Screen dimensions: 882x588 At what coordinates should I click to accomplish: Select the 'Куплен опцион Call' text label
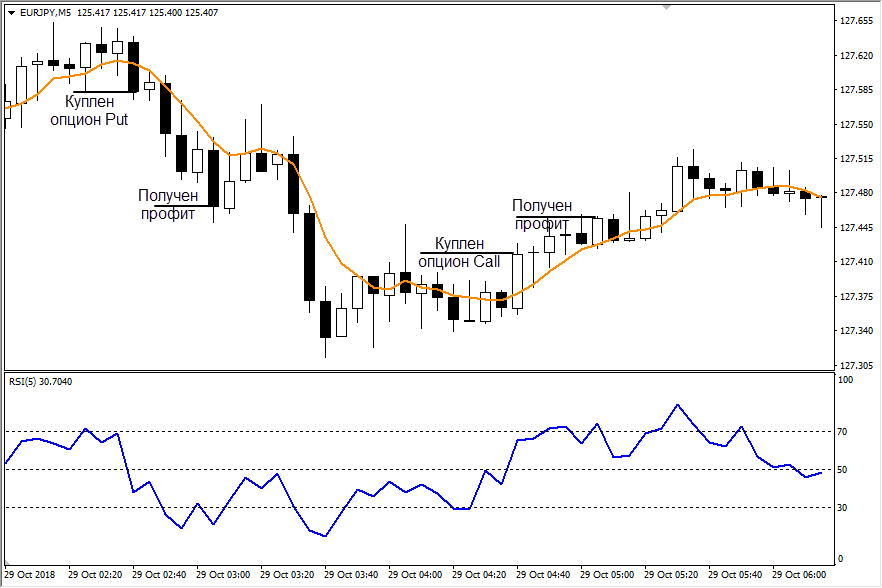[458, 252]
